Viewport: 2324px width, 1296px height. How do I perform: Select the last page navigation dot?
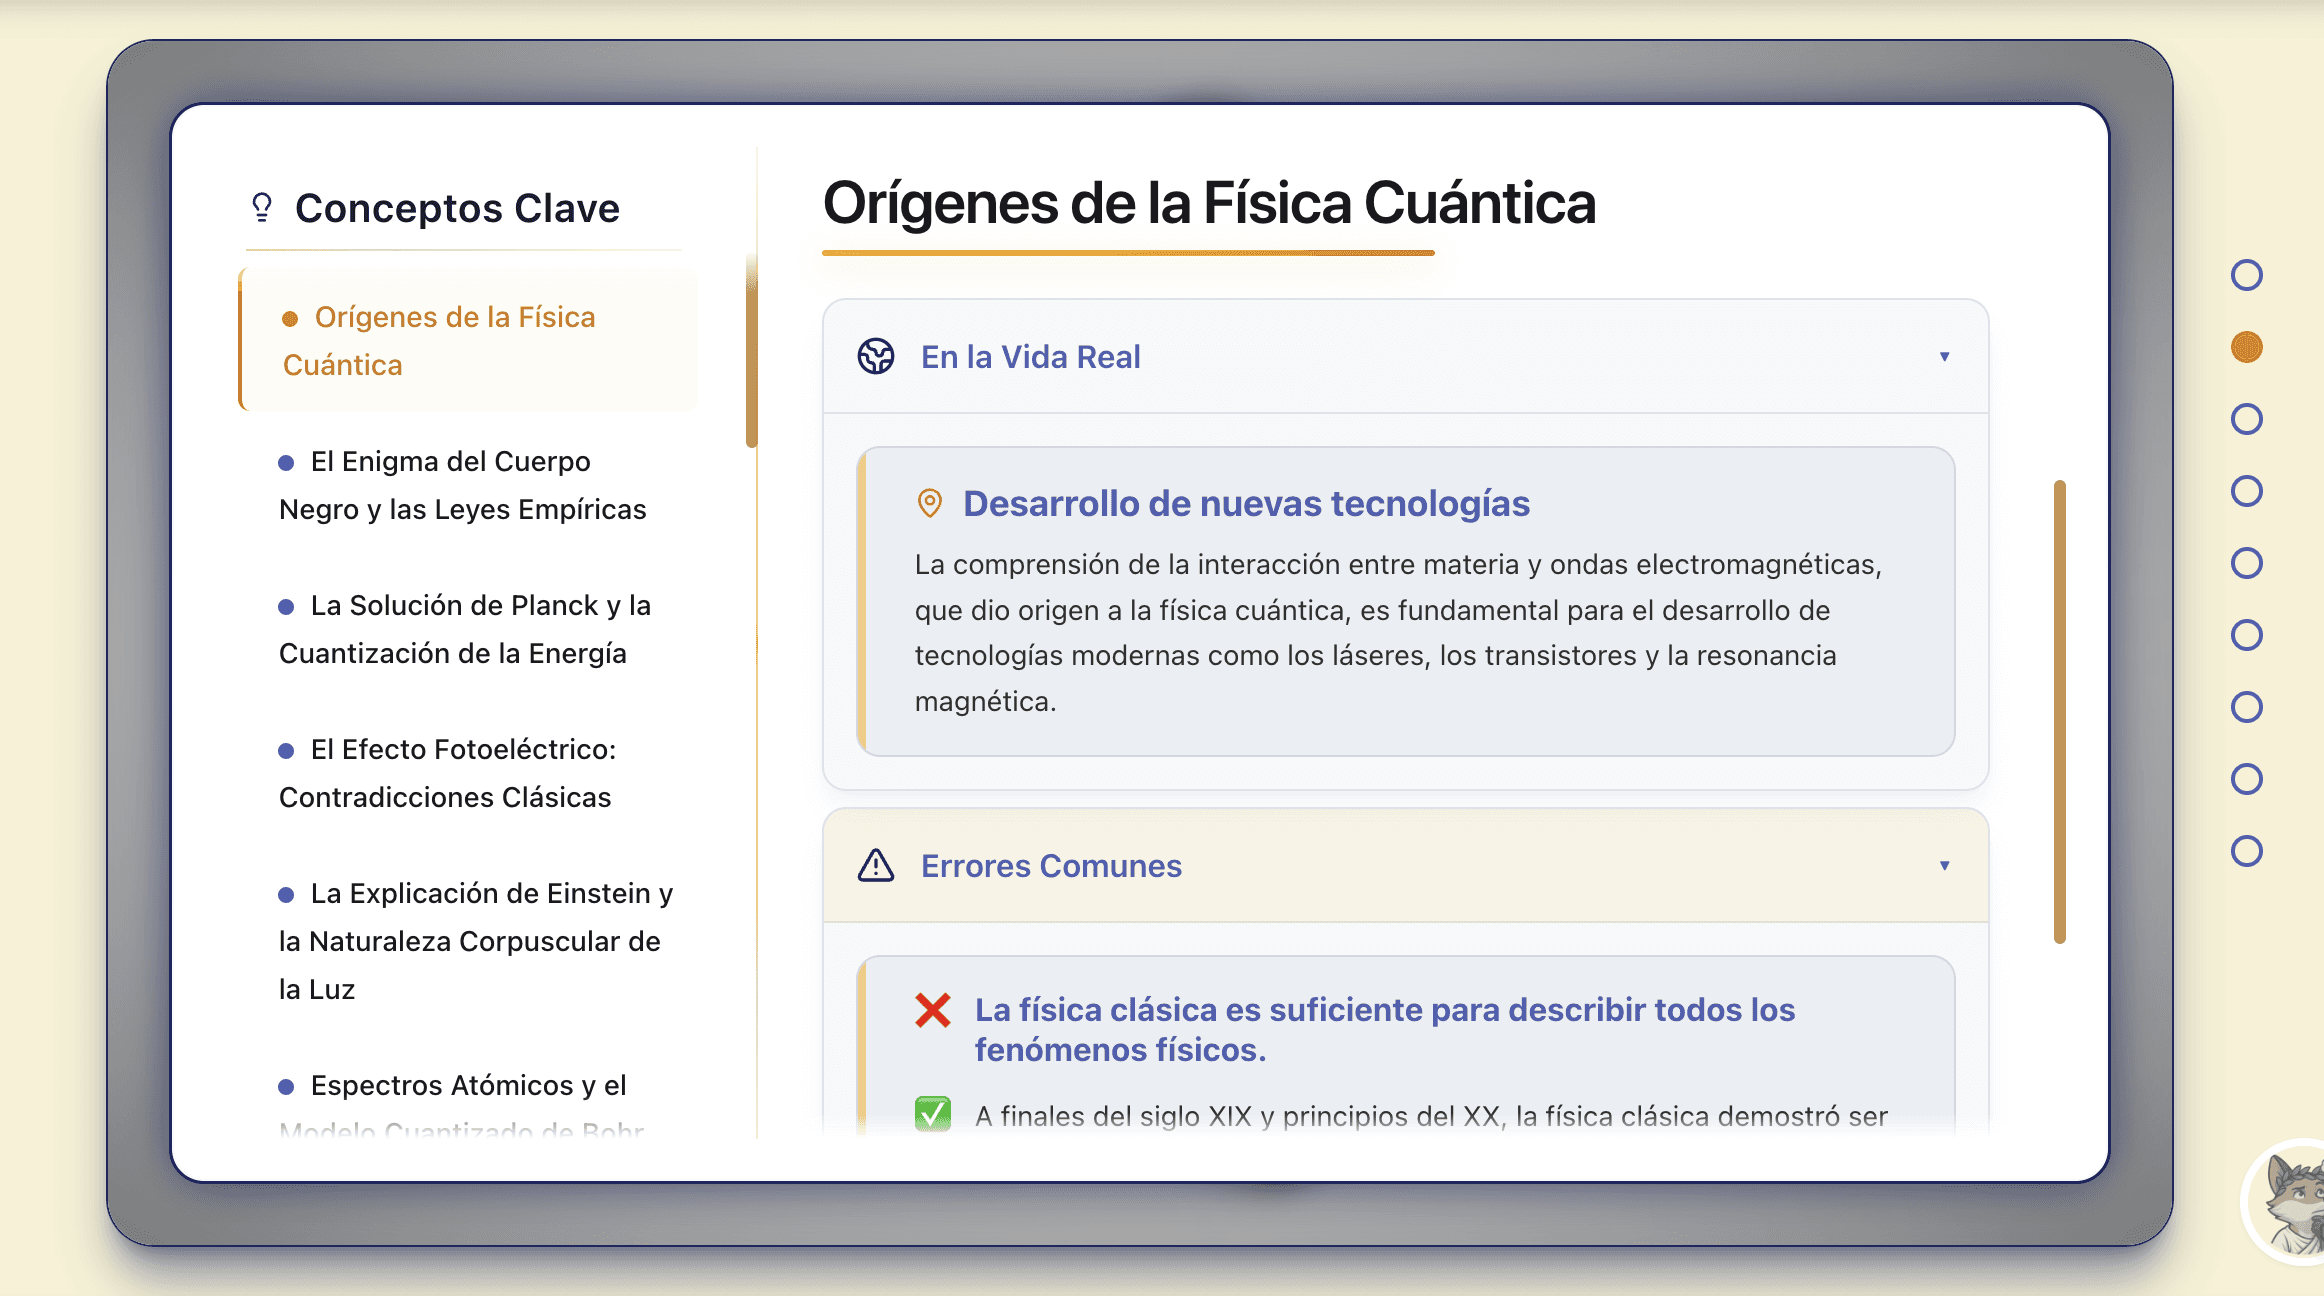2247,851
